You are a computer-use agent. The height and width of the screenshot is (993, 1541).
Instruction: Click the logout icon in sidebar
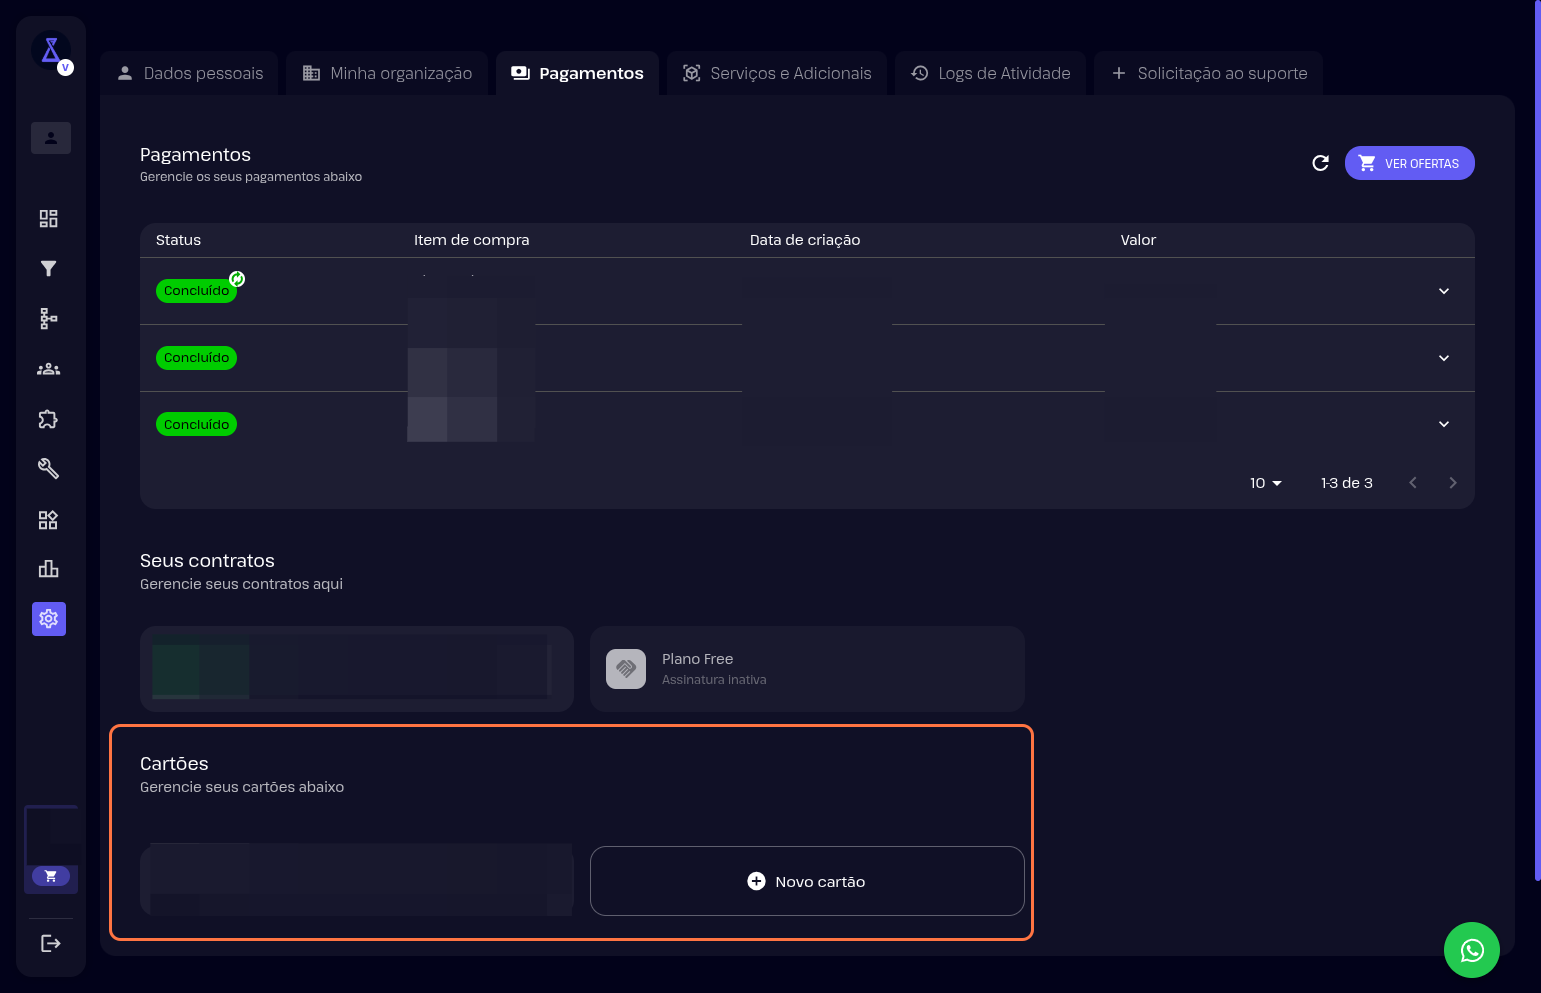click(50, 943)
